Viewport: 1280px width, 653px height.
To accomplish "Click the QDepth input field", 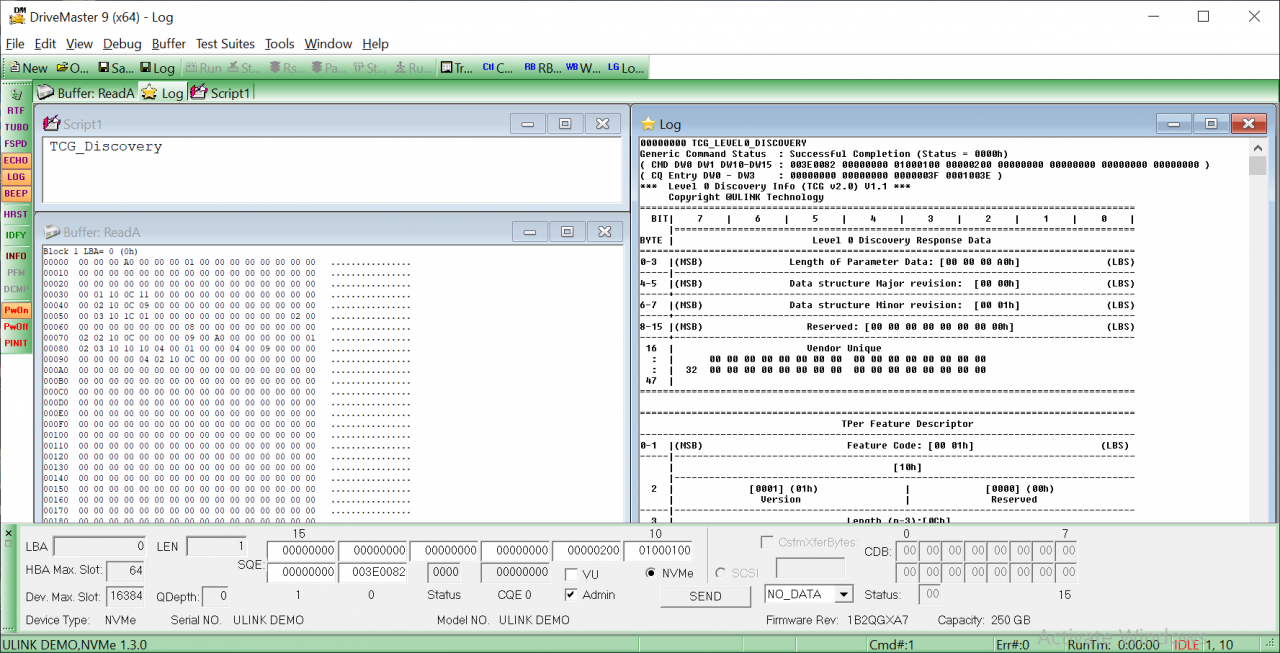I will 215,596.
